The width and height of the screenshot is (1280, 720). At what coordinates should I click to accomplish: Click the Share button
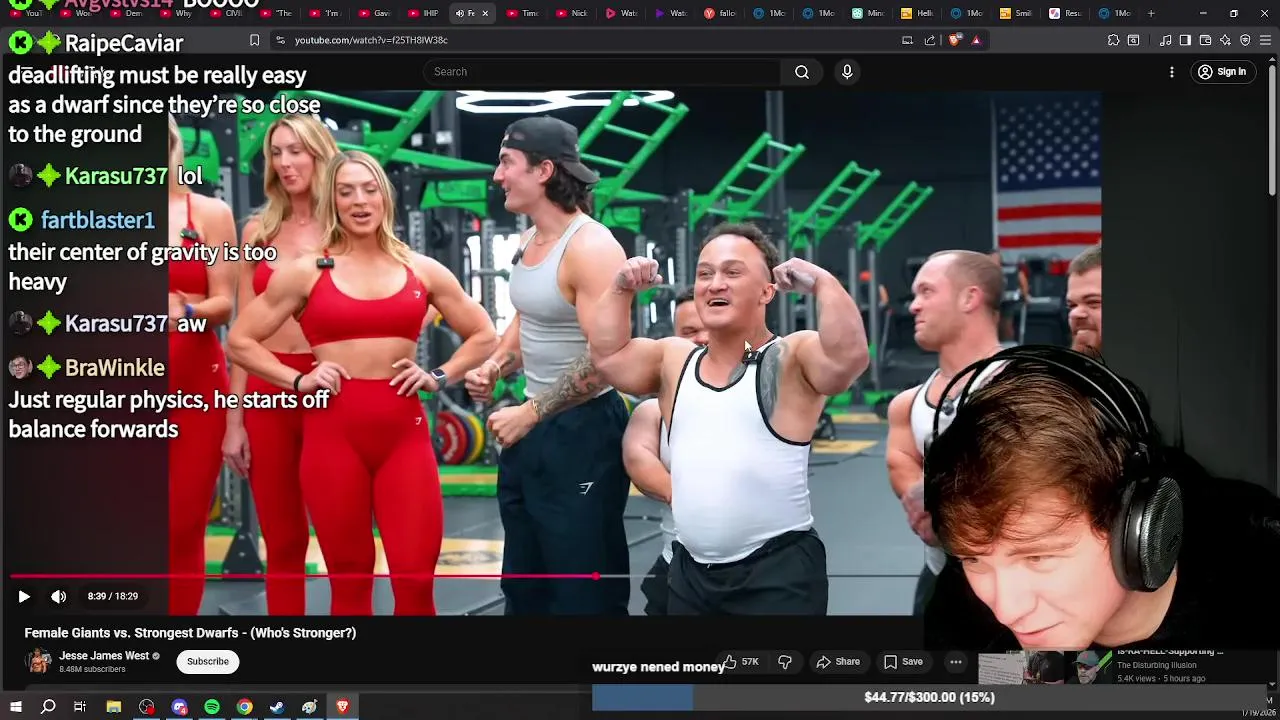coord(838,662)
